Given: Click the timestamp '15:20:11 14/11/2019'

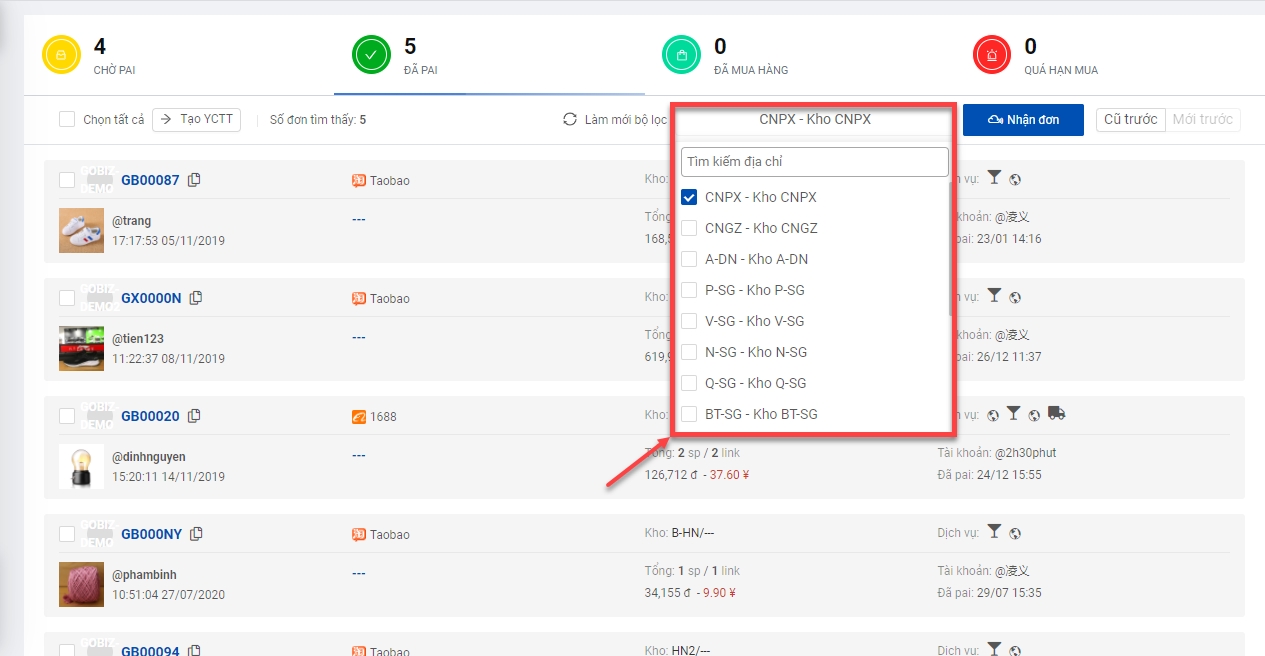Looking at the screenshot, I should pos(168,477).
